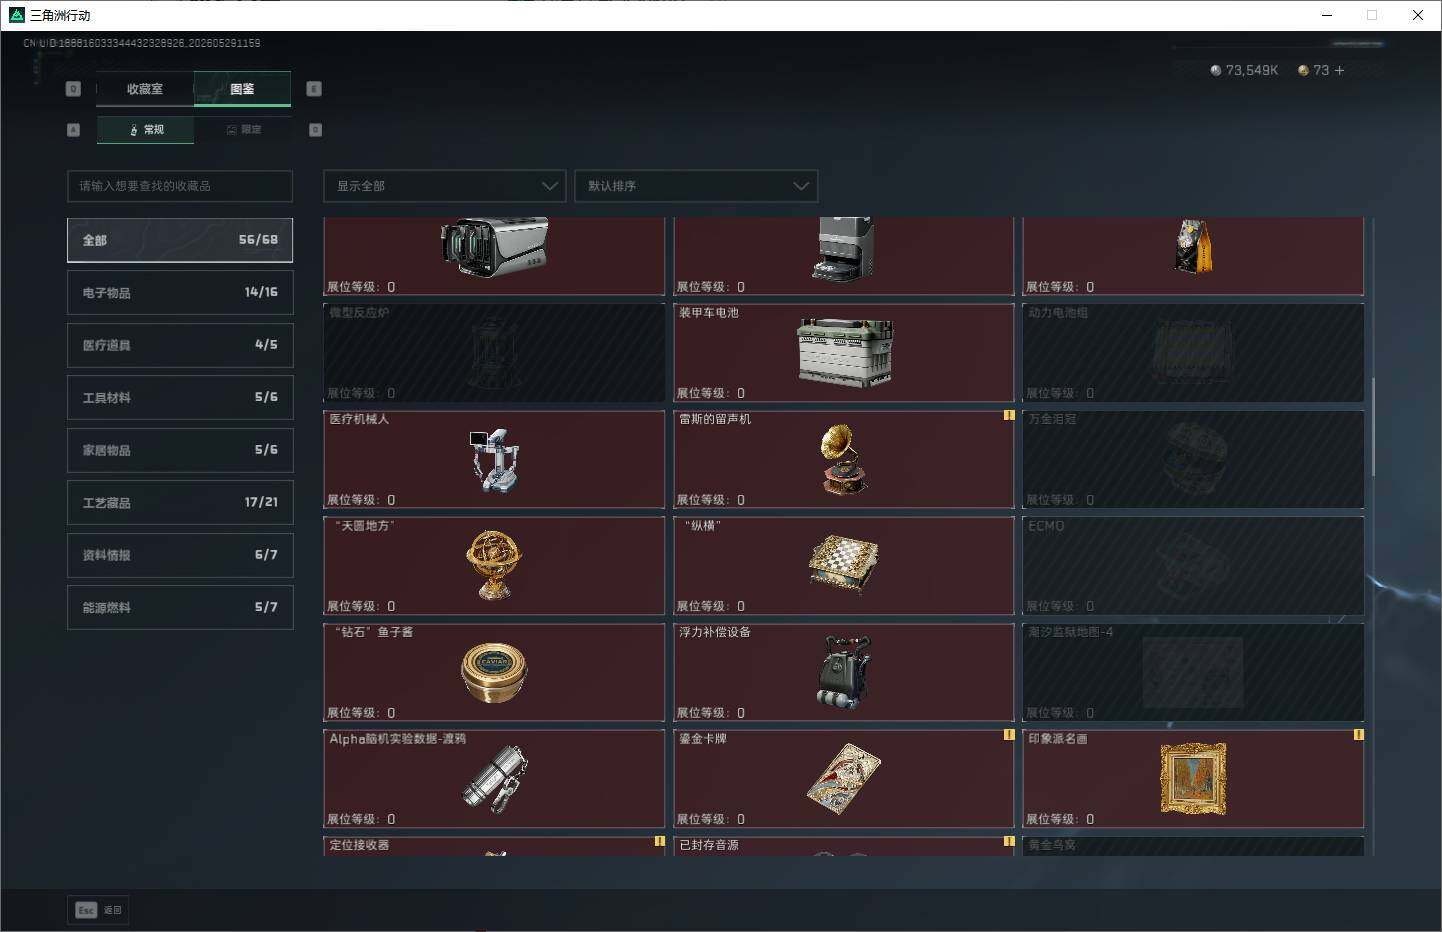Click the 三角洲行动 app icon in title bar

(16, 15)
